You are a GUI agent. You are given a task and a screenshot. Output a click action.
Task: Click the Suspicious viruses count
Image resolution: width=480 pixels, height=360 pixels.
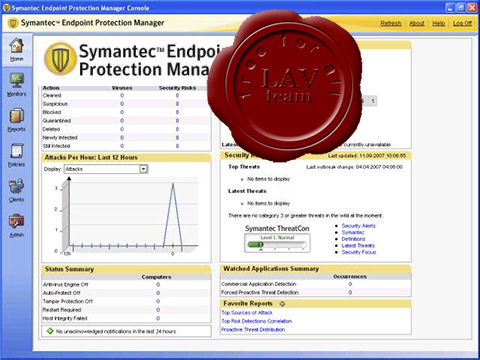click(122, 104)
